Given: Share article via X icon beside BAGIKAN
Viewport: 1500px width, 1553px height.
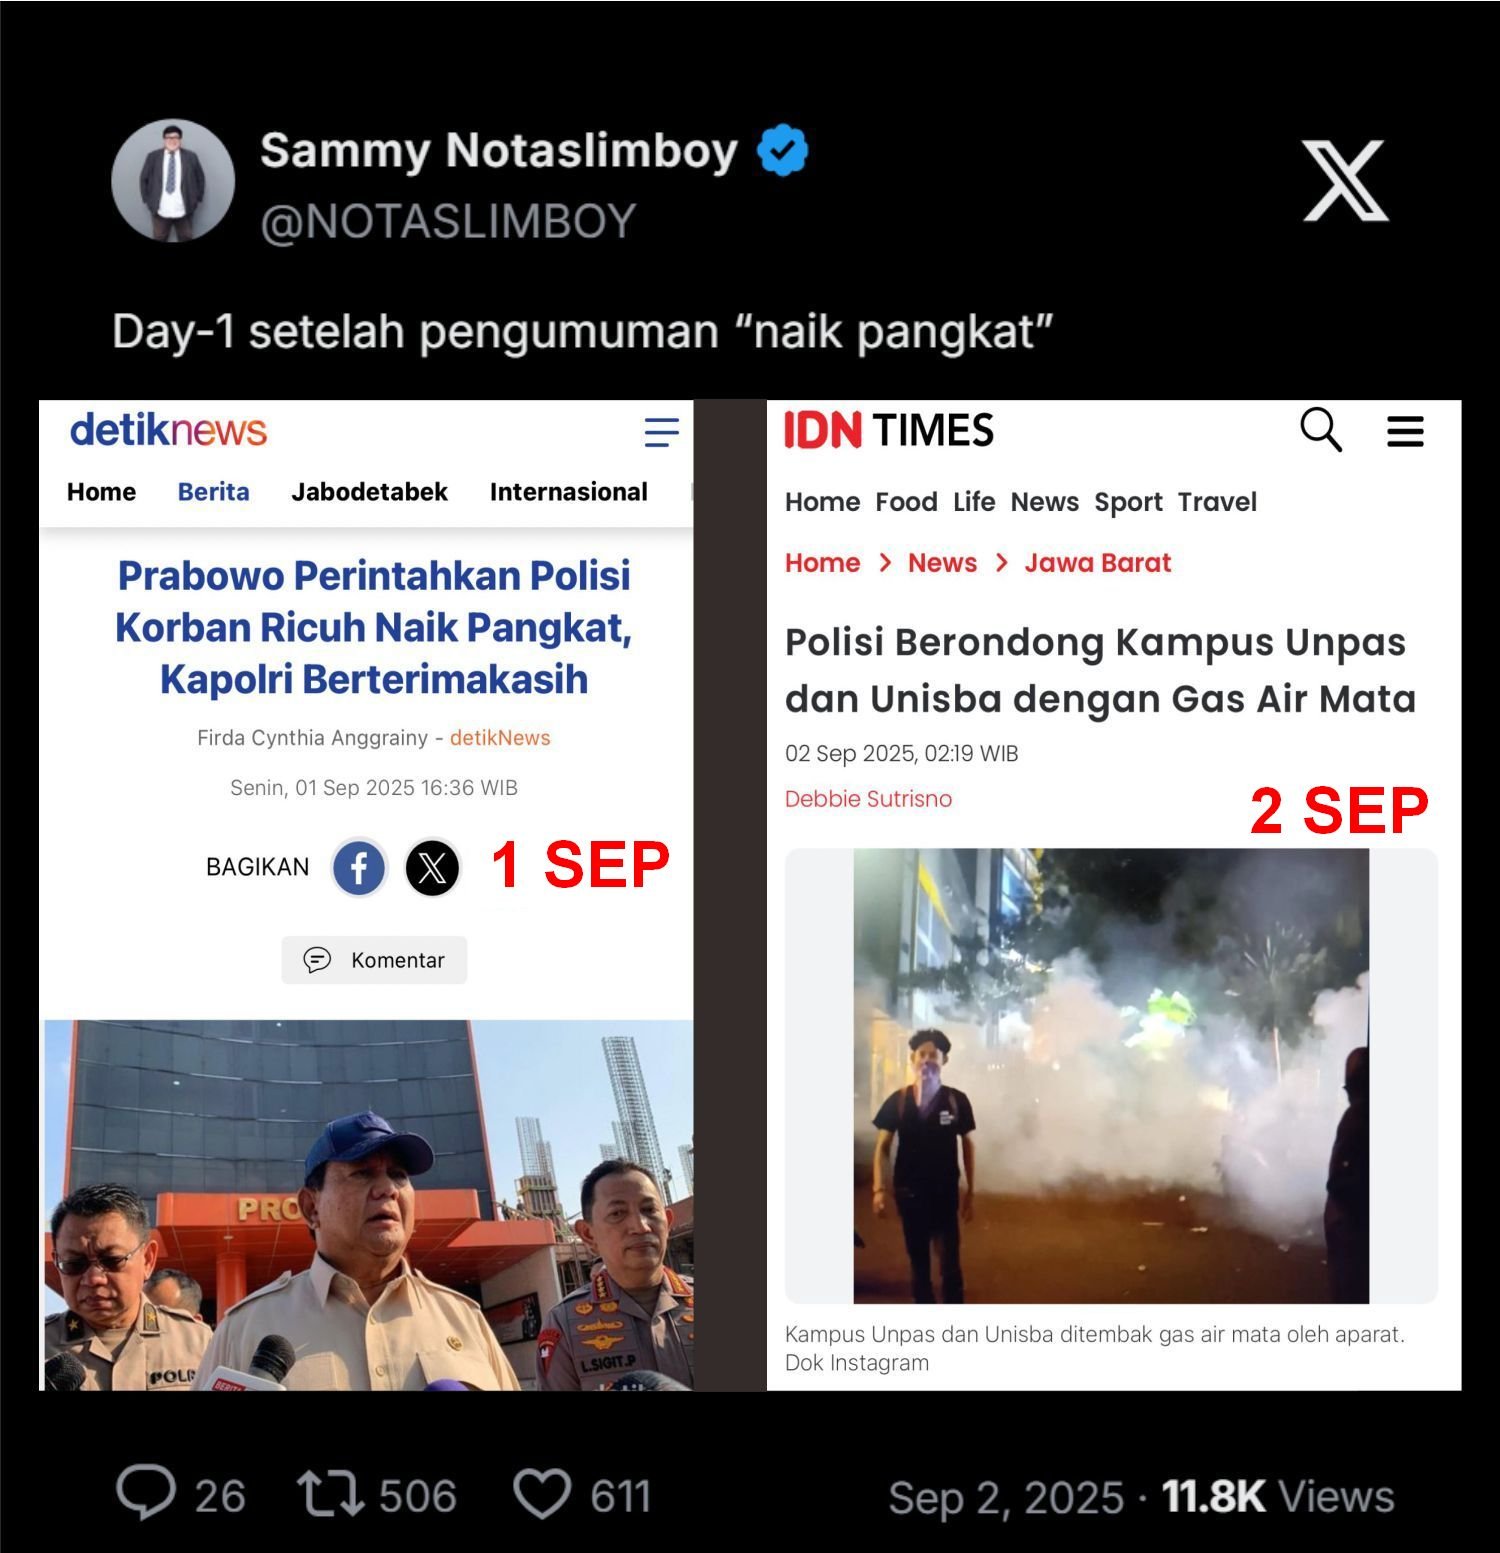Looking at the screenshot, I should coord(432,867).
